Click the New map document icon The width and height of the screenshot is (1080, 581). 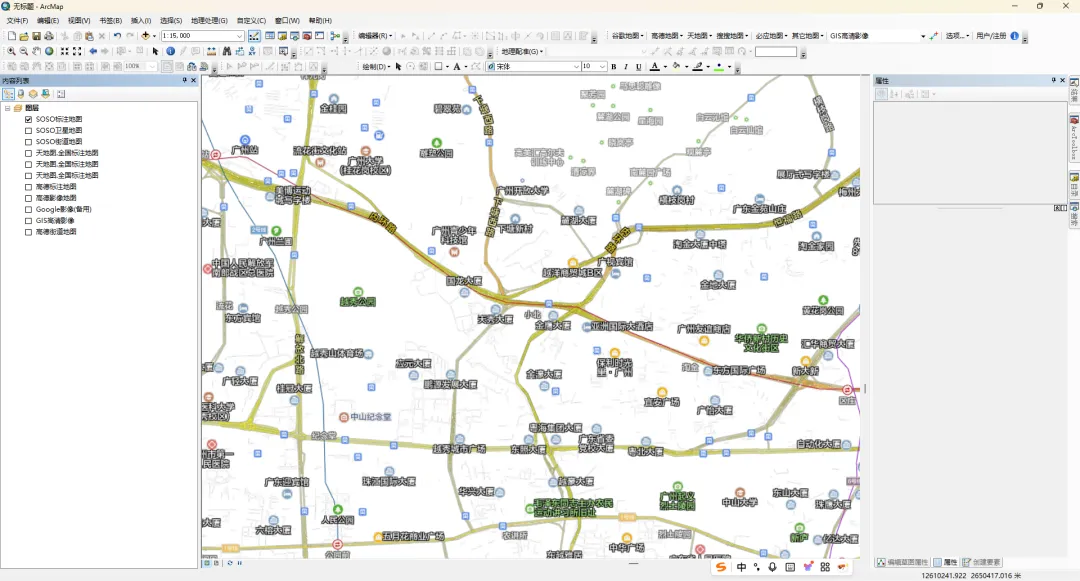(12, 36)
